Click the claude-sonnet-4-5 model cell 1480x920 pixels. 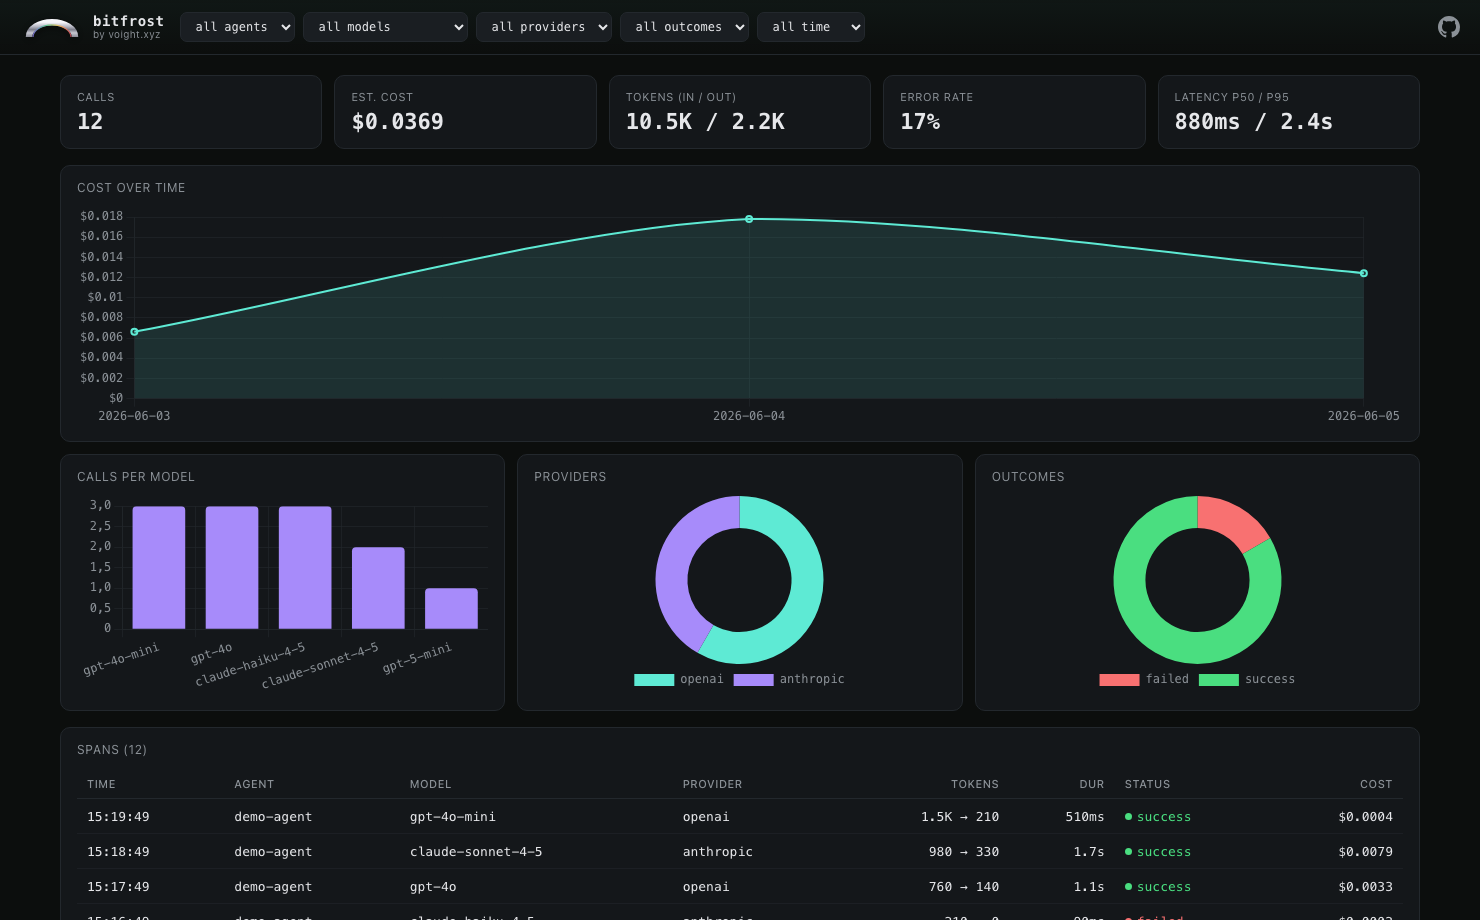tap(476, 852)
